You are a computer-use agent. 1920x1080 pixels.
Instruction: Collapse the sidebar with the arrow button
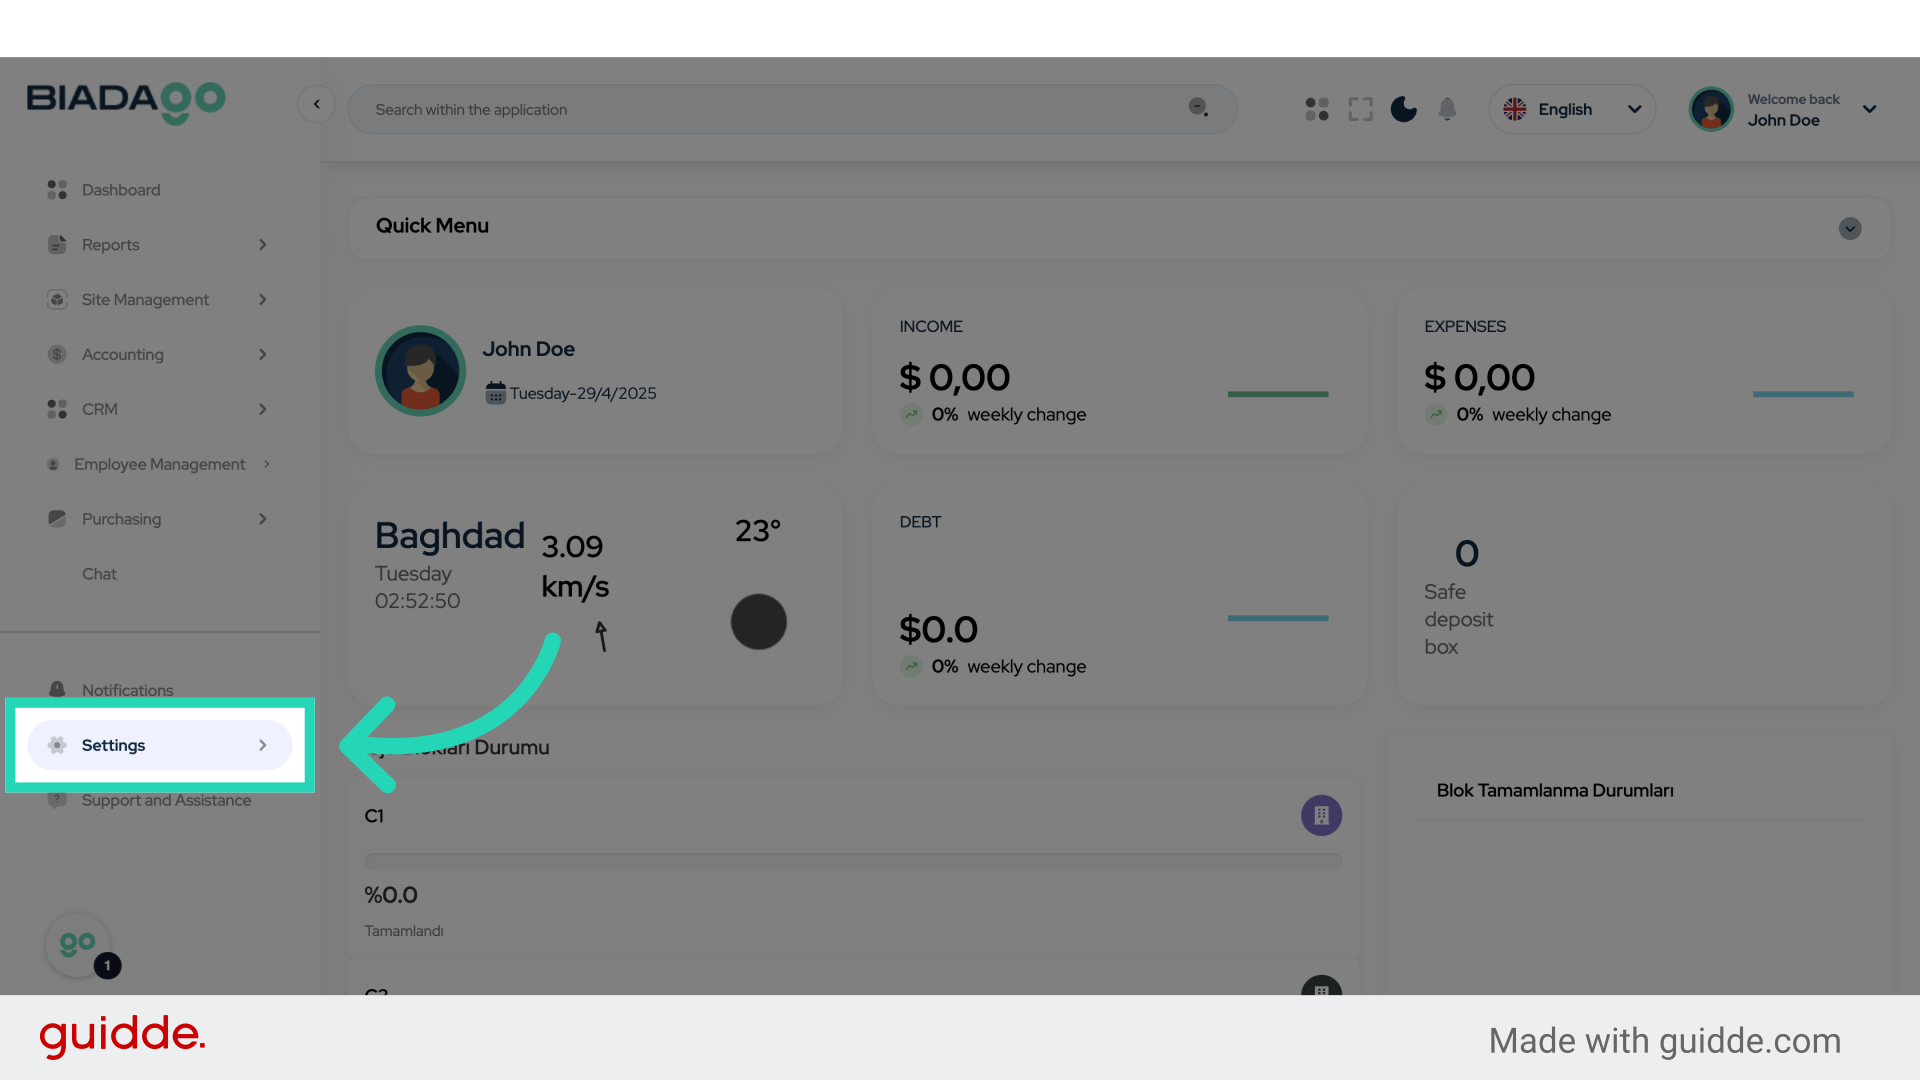[316, 104]
